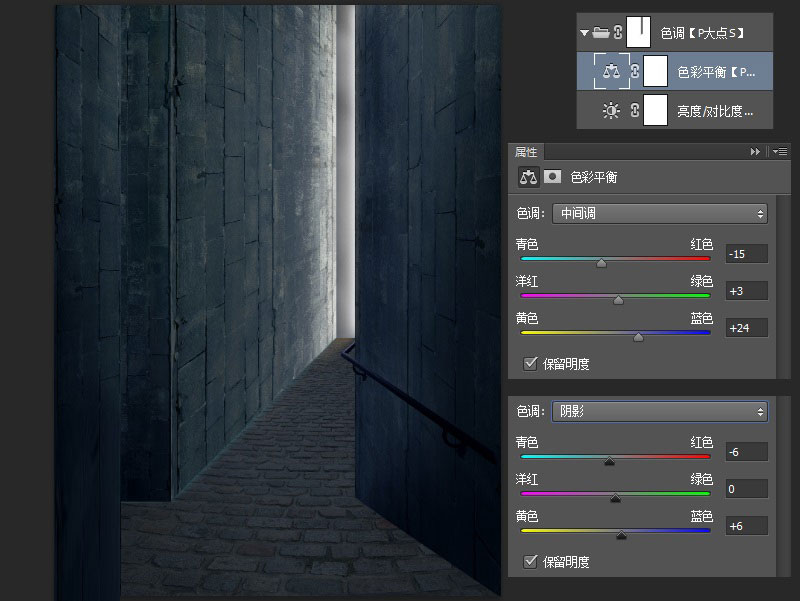The image size is (800, 601).
Task: Collapse the 色调 layer group triangle
Action: click(585, 33)
